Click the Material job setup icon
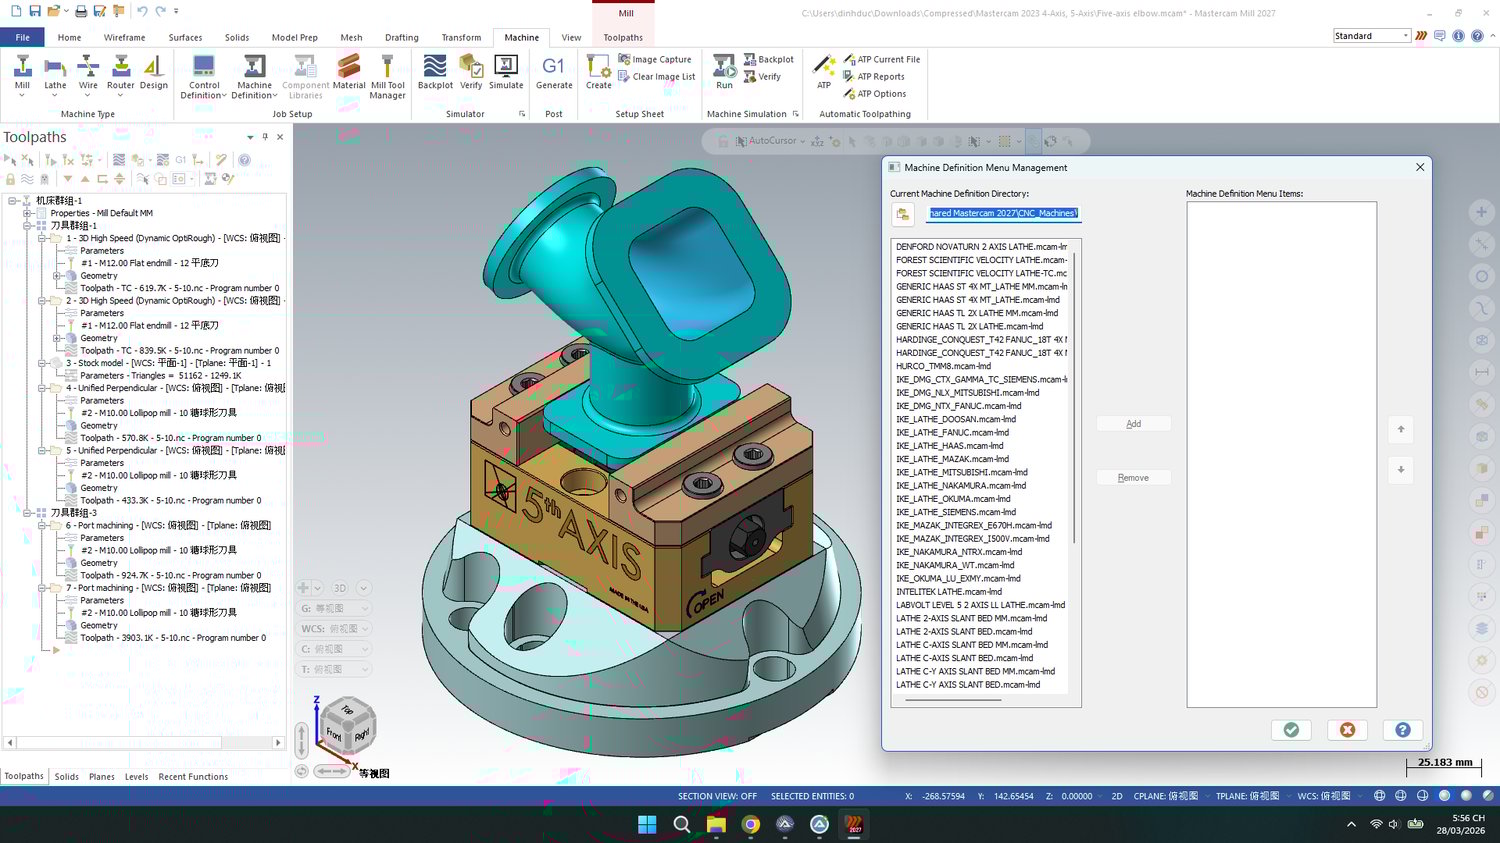The height and width of the screenshot is (843, 1500). (349, 72)
